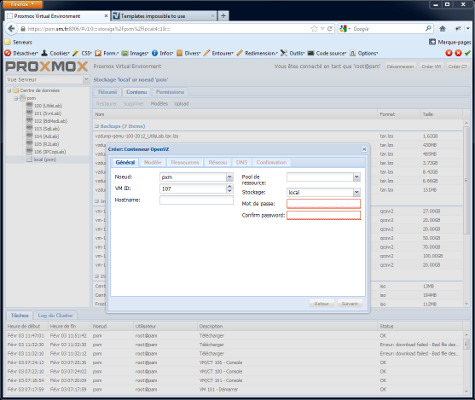475x400 pixels.
Task: Open the CSS developer toolbar menu
Action: tap(82, 53)
